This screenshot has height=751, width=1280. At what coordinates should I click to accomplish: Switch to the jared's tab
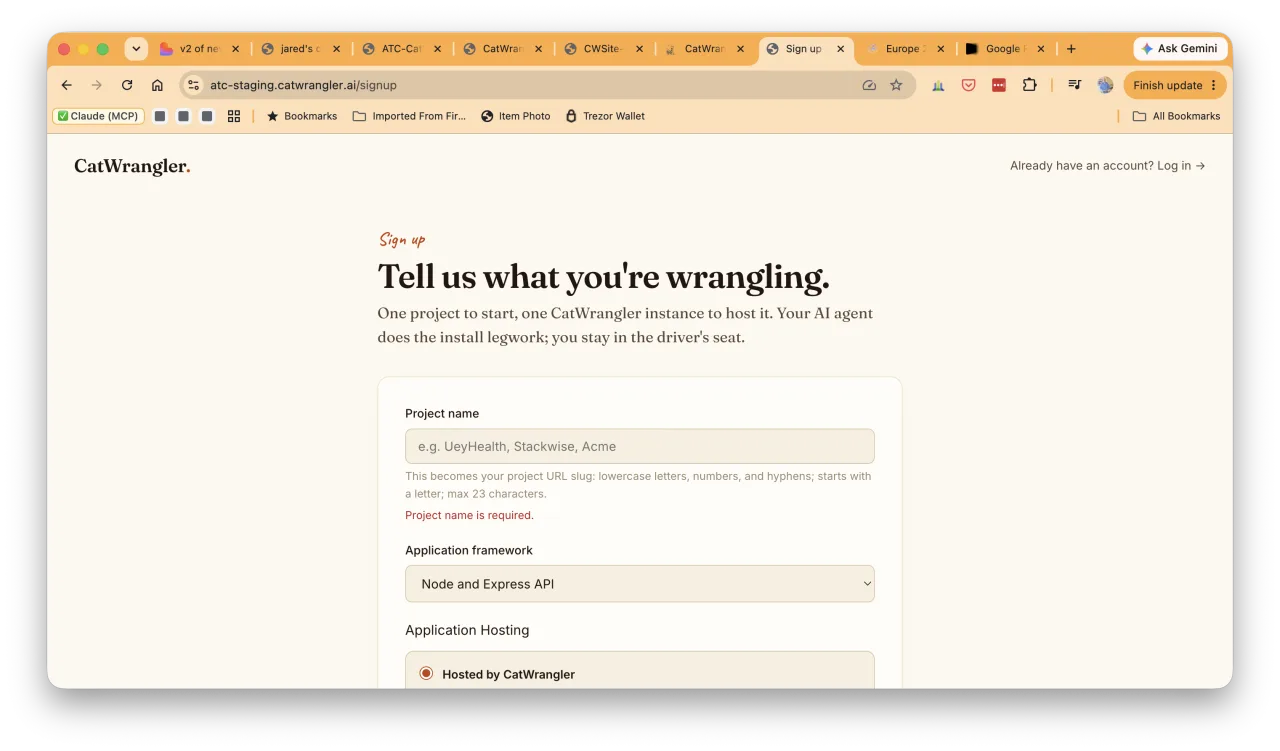[x=300, y=48]
